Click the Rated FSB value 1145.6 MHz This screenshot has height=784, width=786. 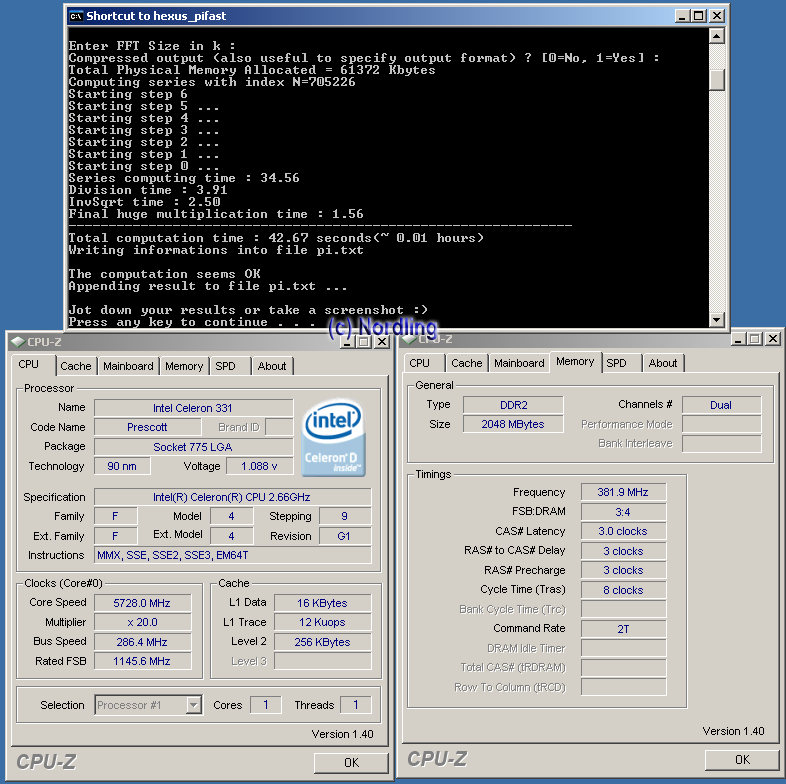(x=142, y=661)
